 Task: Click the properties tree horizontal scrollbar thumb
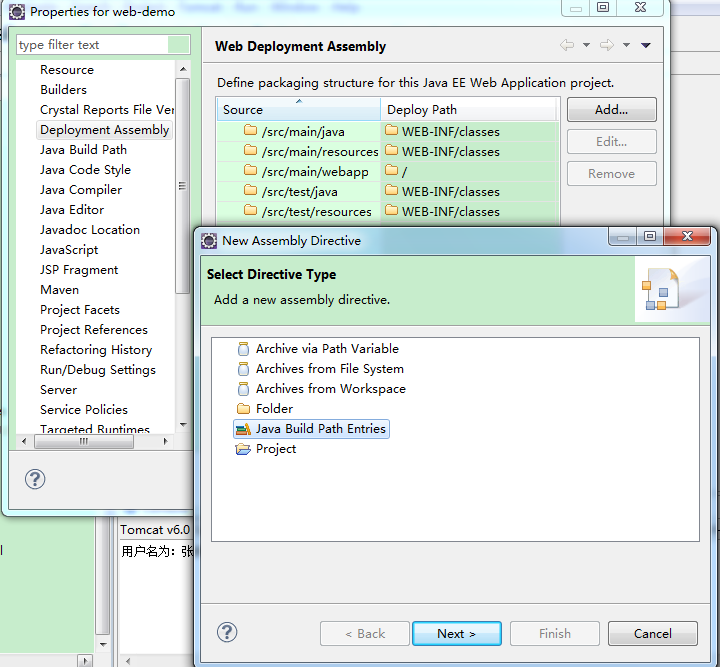[x=84, y=442]
